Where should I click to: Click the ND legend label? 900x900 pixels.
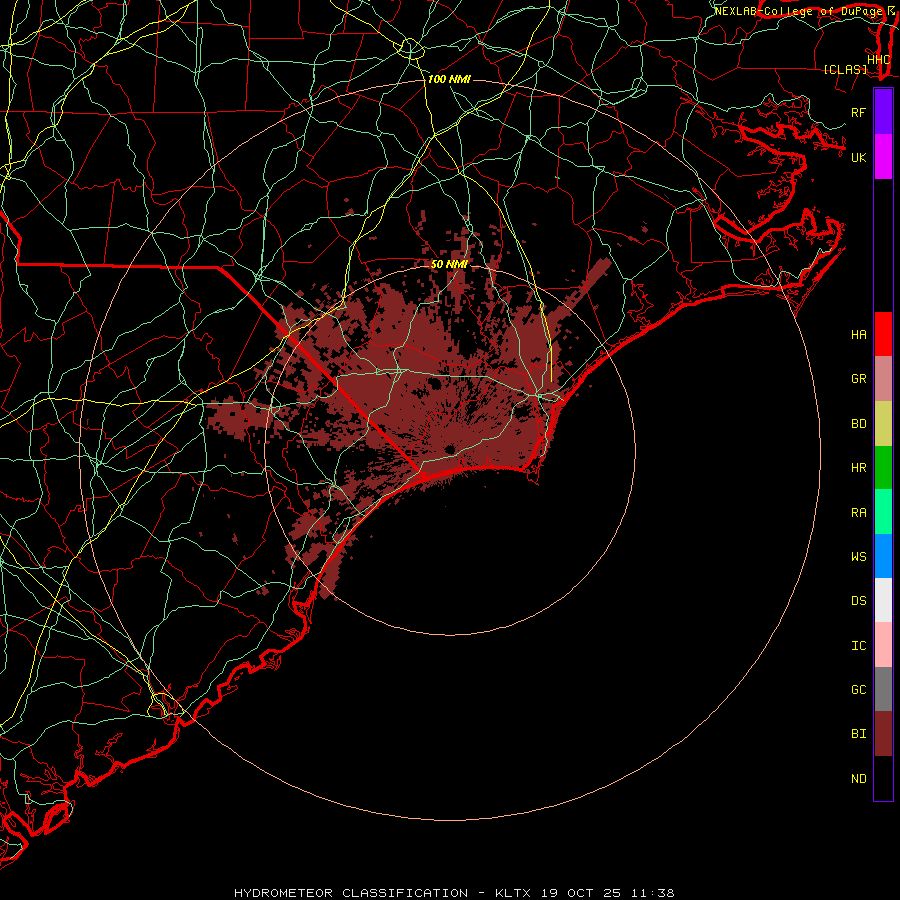(858, 779)
